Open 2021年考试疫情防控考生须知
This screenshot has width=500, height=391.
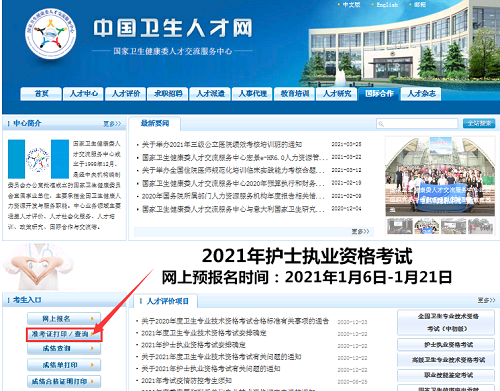pyautogui.click(x=186, y=381)
